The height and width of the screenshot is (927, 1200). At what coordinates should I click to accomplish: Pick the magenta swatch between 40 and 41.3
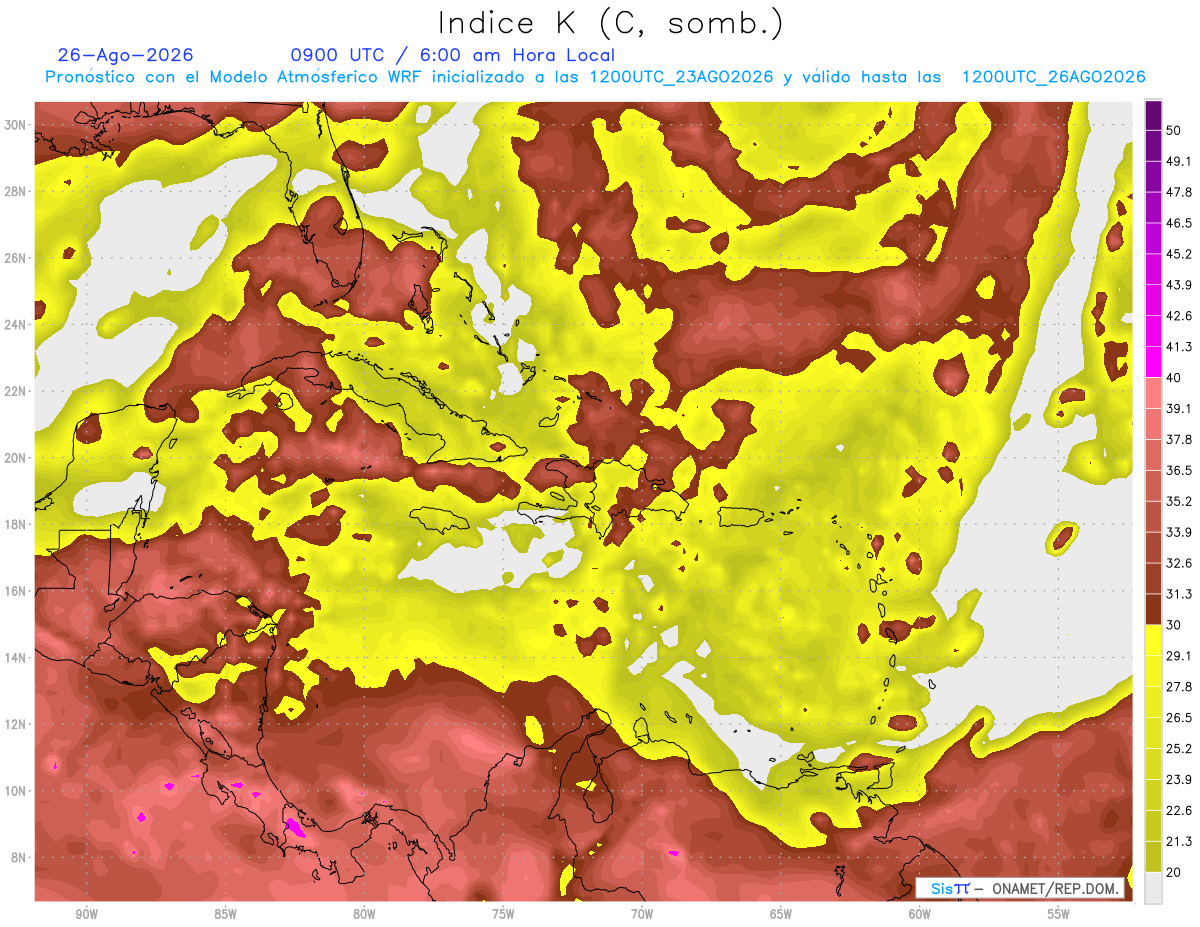(x=1153, y=362)
